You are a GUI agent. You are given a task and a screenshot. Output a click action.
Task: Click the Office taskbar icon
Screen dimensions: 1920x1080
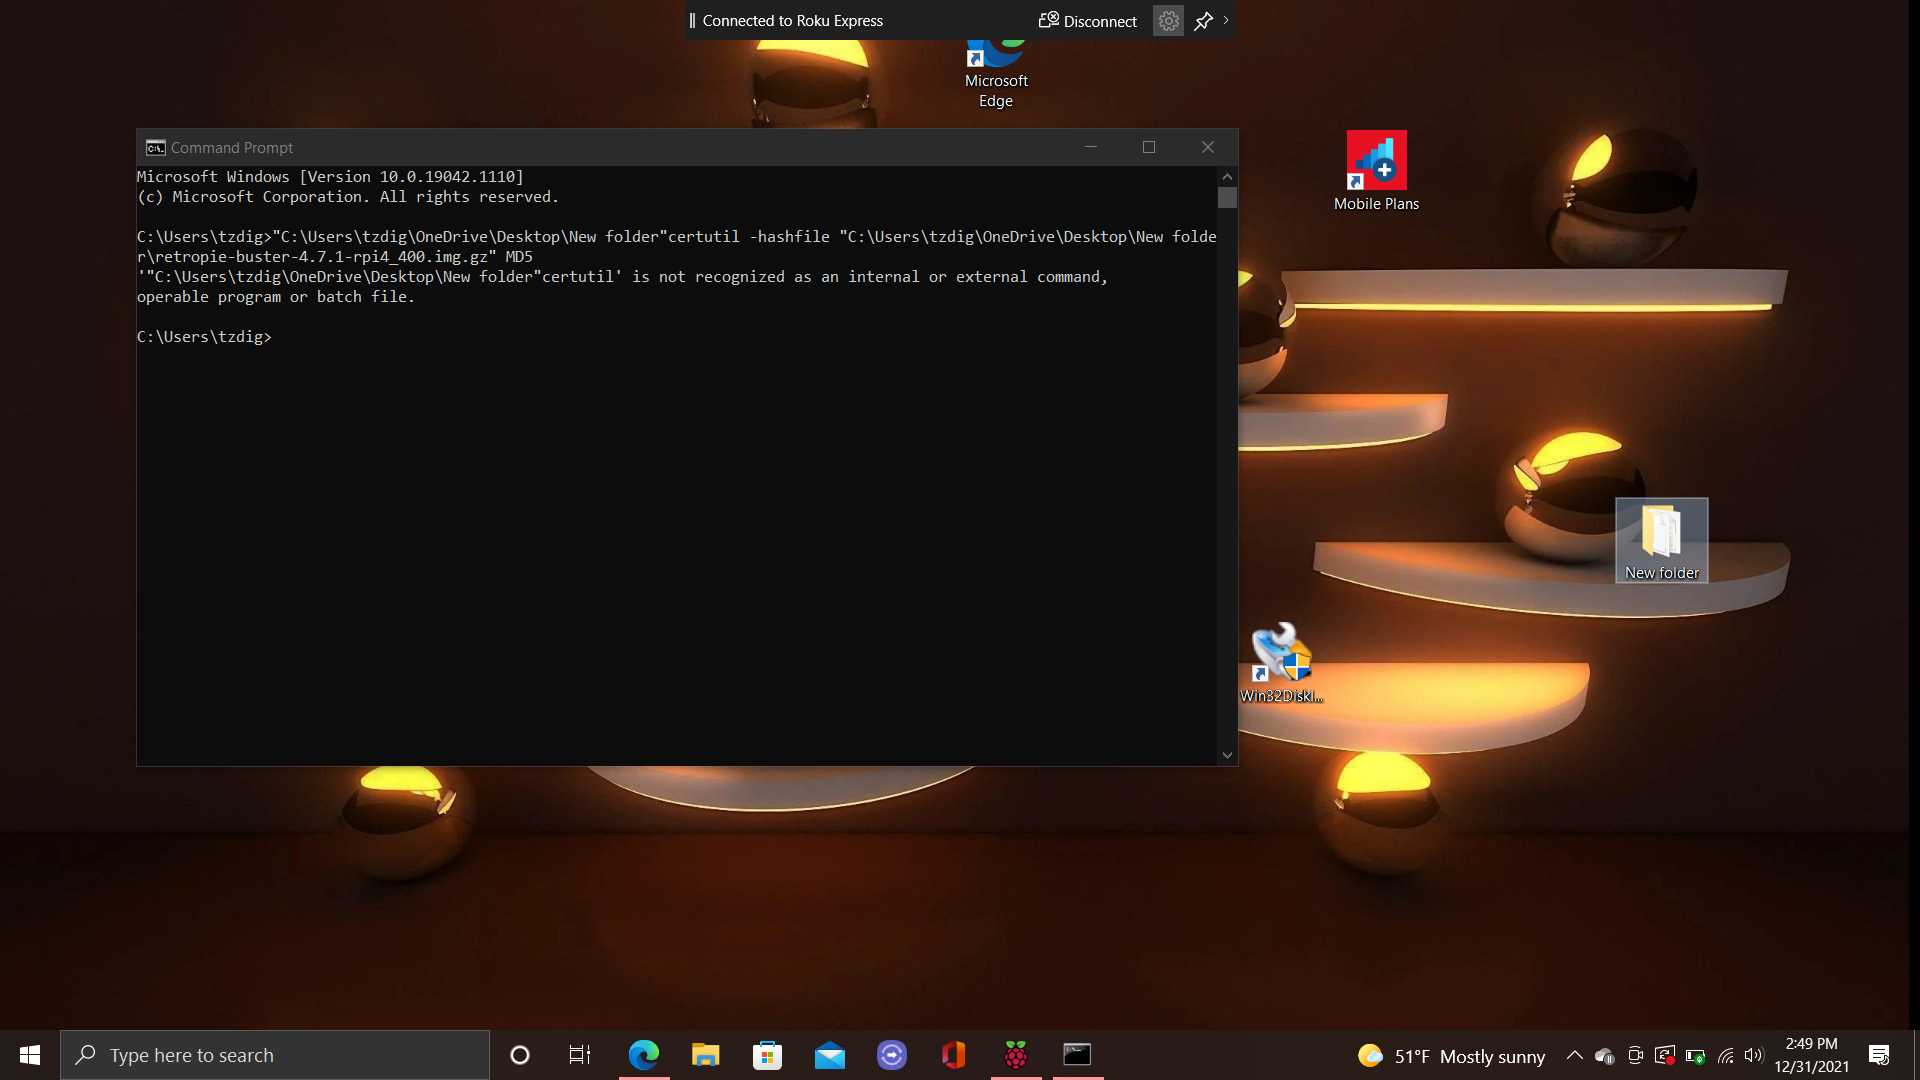point(953,1055)
